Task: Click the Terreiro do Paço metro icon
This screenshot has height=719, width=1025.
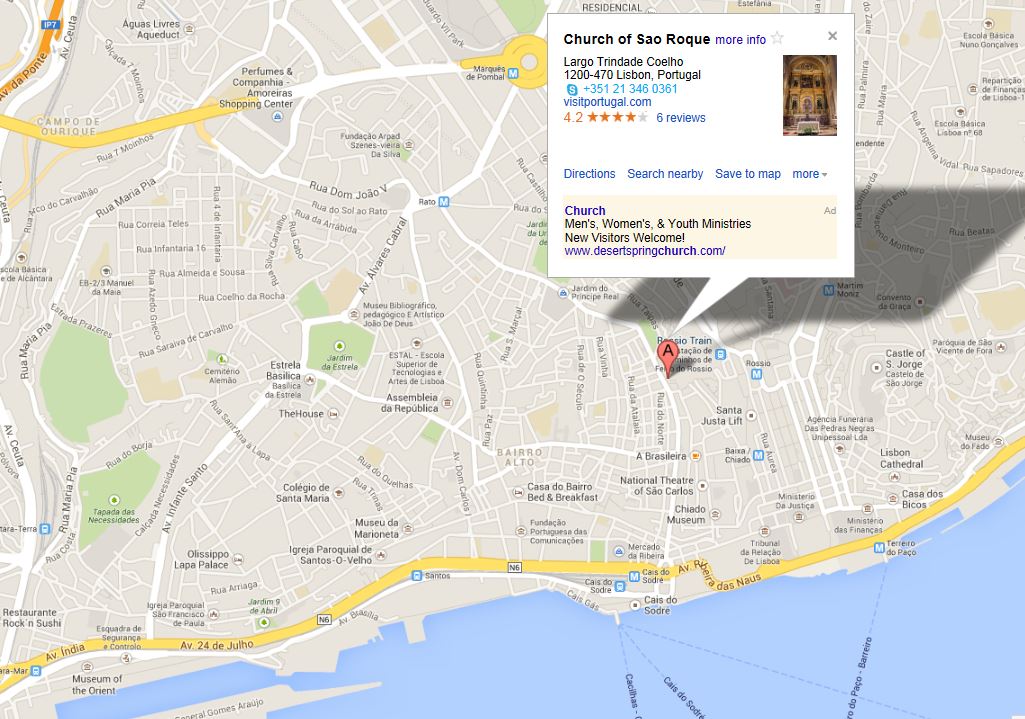Action: (879, 548)
